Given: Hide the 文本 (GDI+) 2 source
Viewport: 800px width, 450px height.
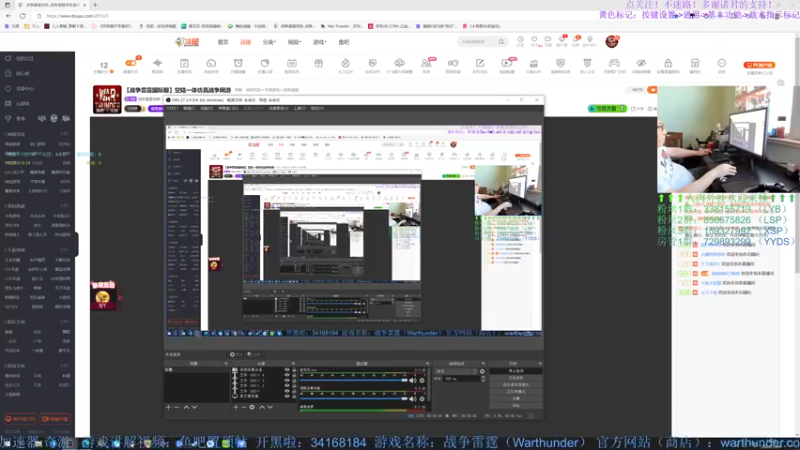Looking at the screenshot, I should click(287, 385).
